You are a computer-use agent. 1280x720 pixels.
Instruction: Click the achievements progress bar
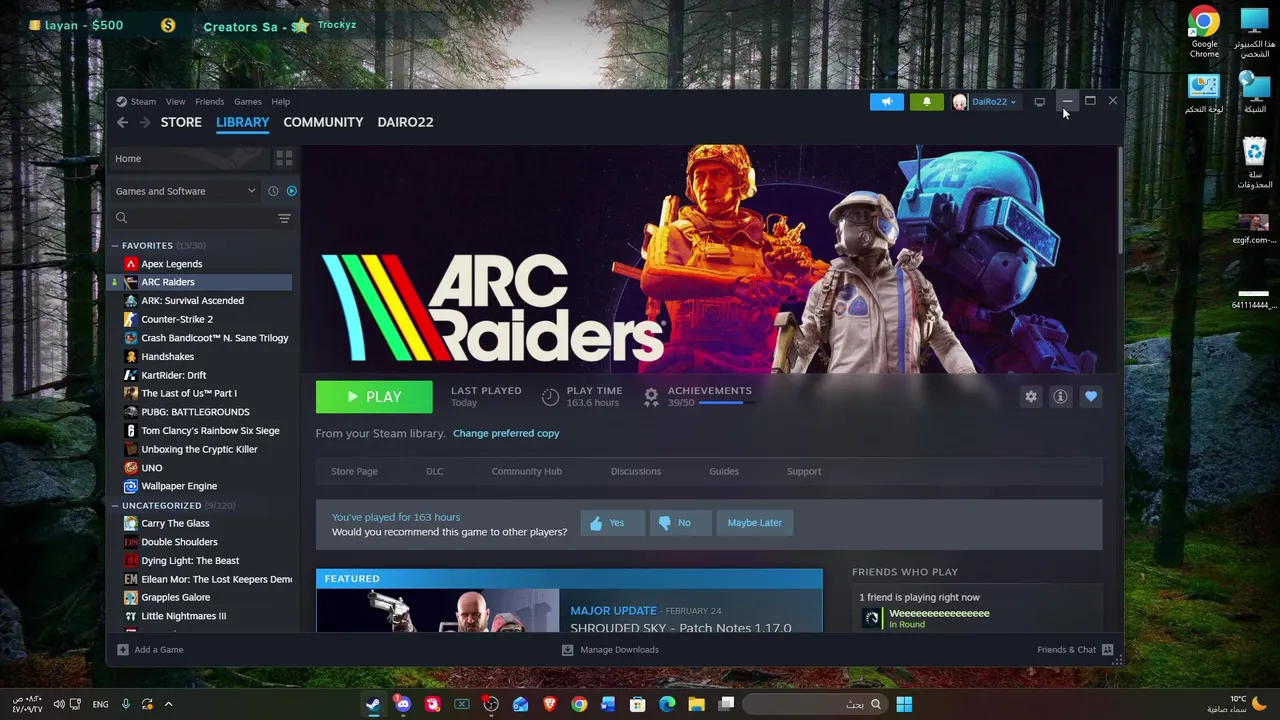[x=726, y=403]
